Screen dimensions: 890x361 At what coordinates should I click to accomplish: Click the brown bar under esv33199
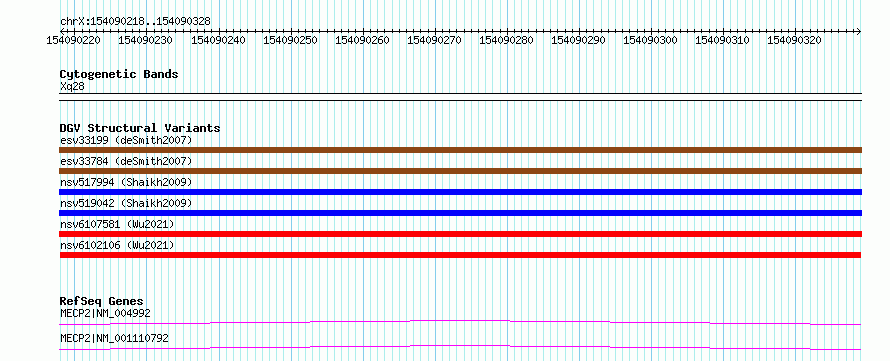(x=460, y=150)
